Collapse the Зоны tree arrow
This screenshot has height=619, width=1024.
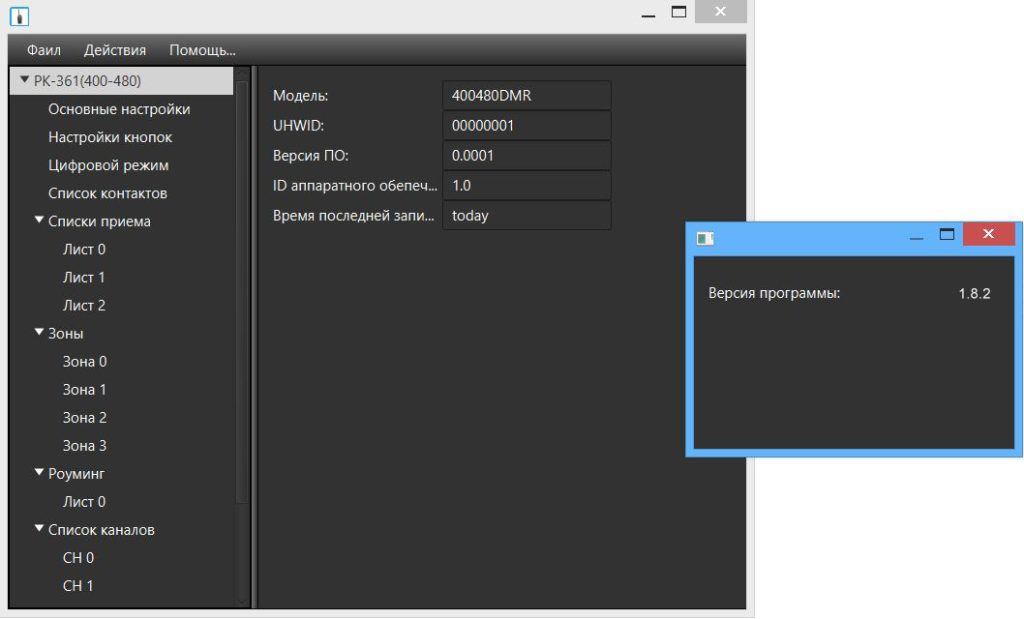pos(39,332)
